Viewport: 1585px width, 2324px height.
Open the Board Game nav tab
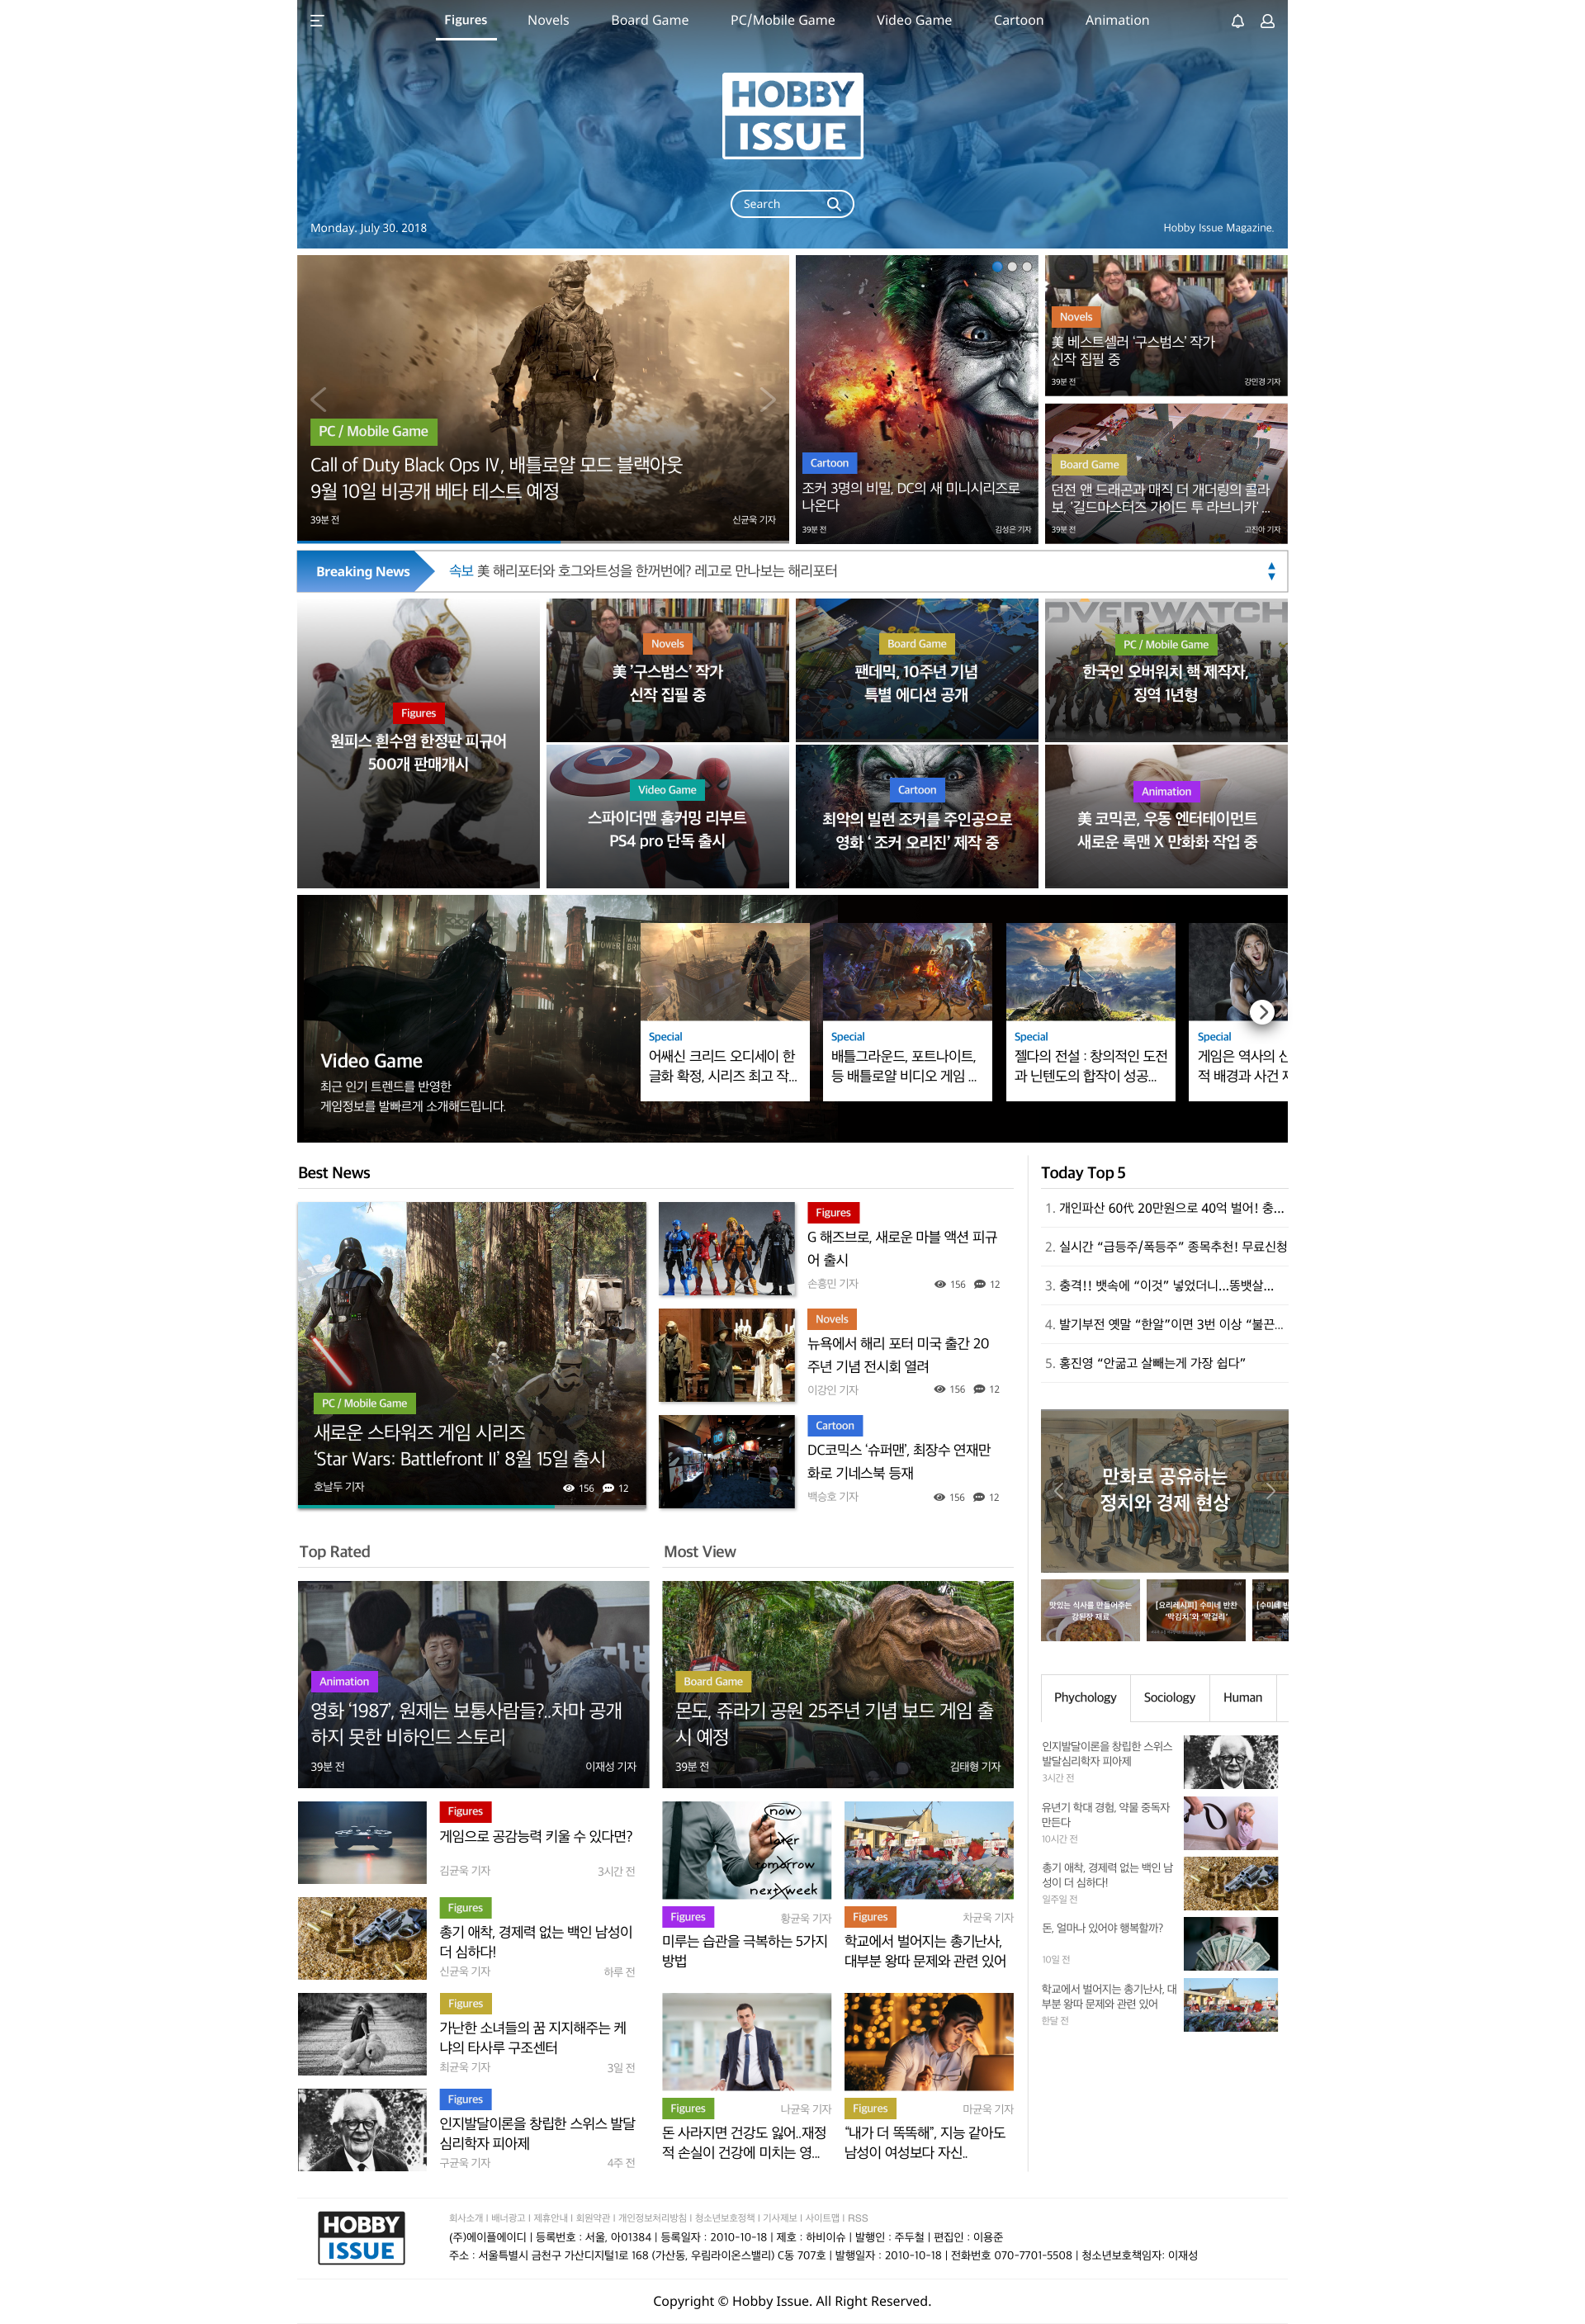[x=650, y=20]
